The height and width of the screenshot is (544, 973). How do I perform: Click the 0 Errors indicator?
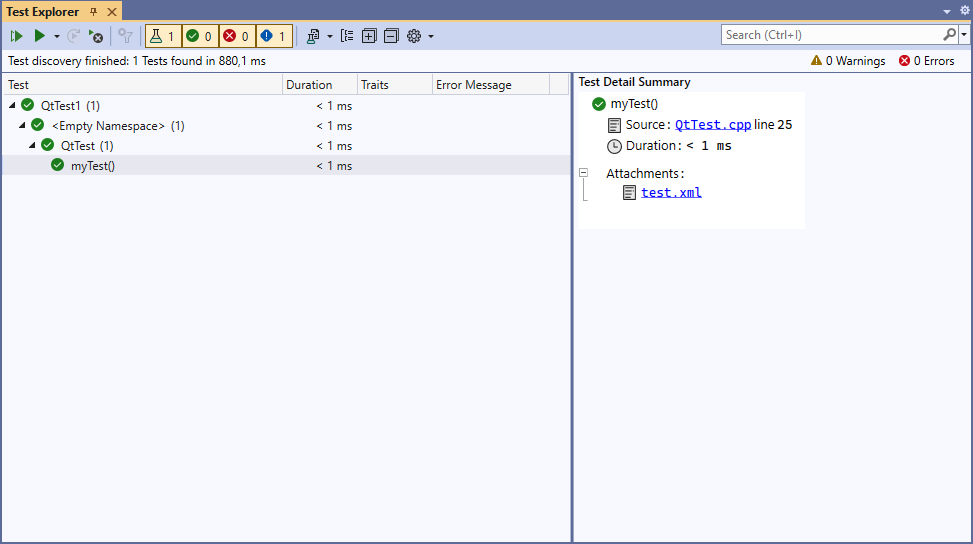pos(926,61)
